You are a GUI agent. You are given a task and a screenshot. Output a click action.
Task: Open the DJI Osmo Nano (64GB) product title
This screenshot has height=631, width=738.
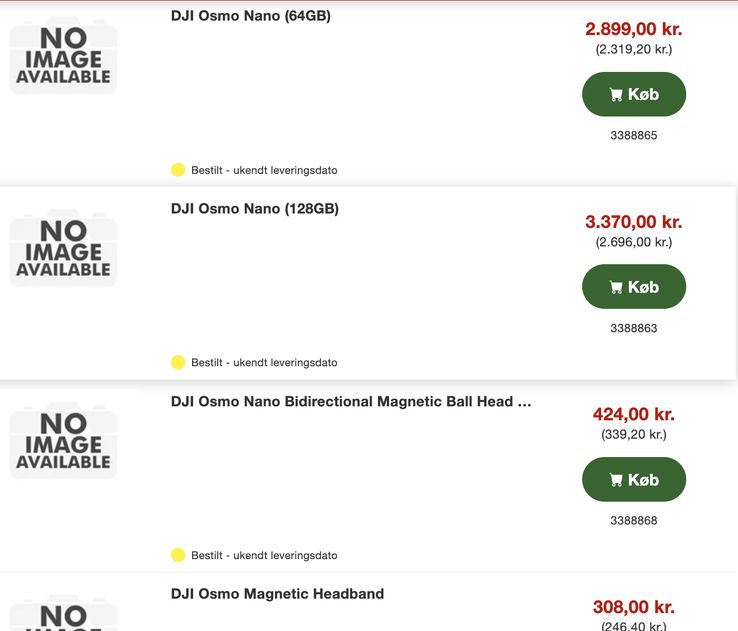click(x=251, y=16)
